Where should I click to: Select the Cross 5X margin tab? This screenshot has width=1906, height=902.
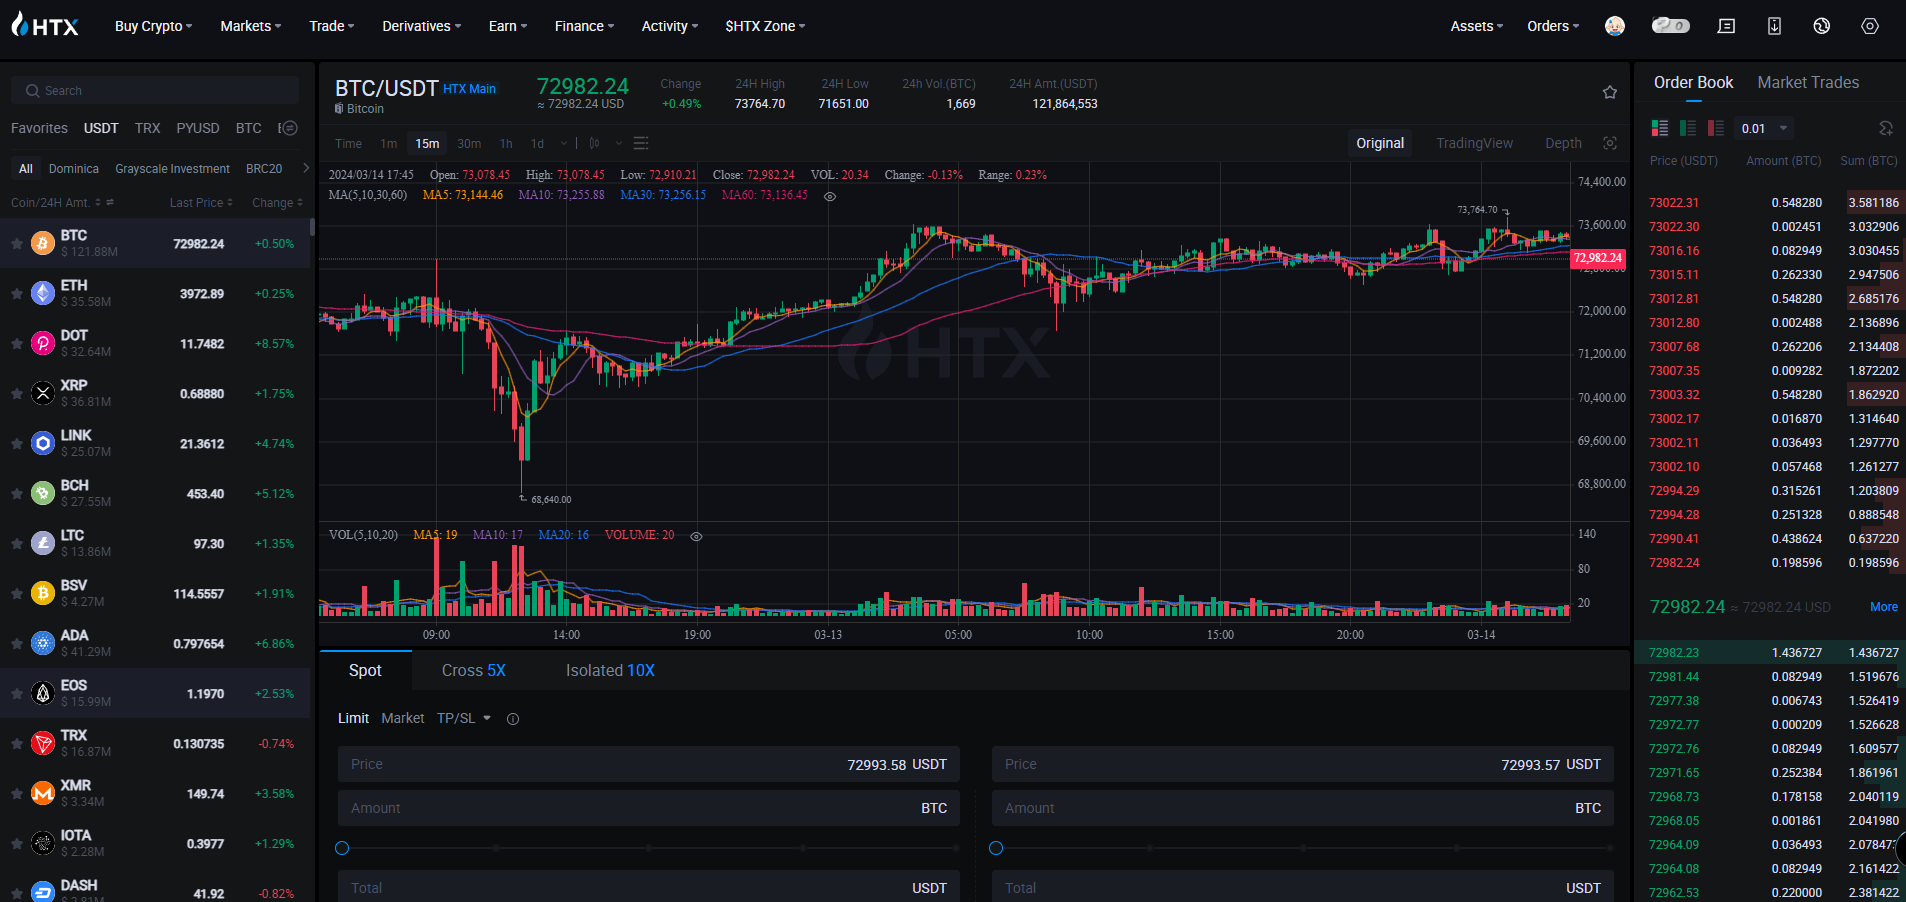(474, 670)
